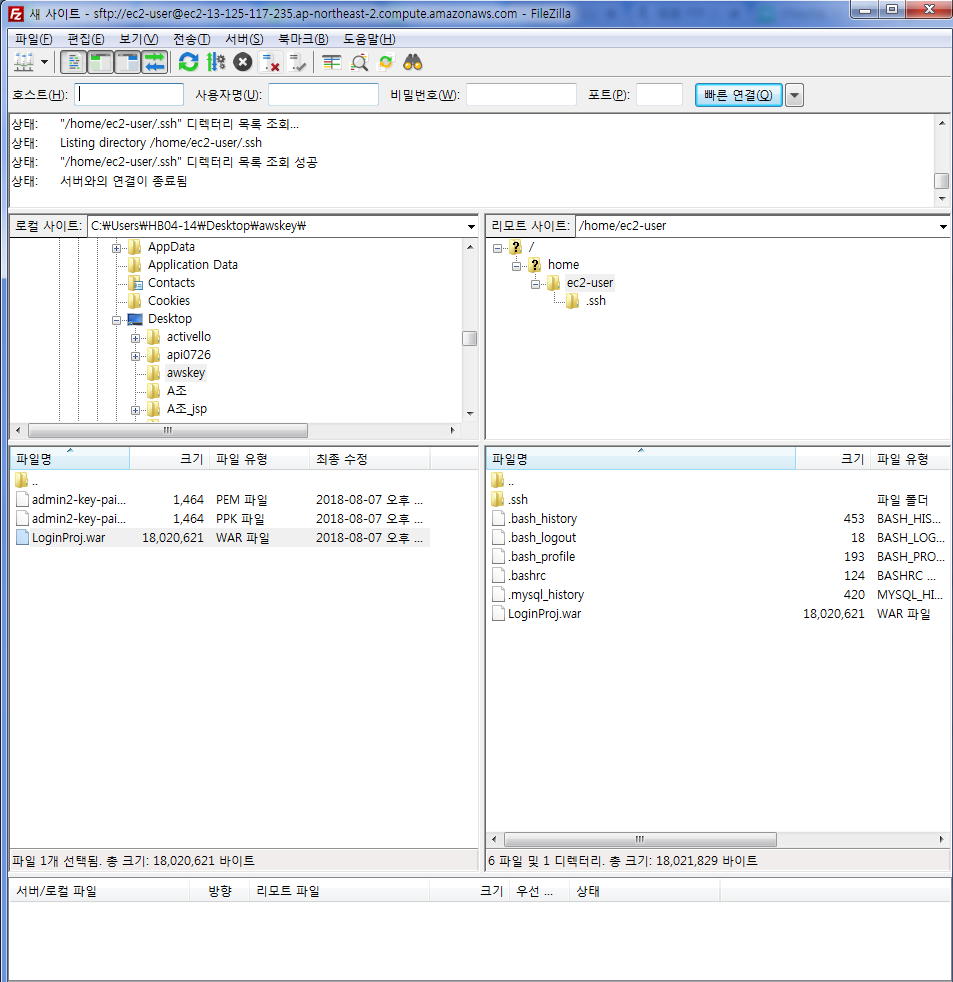Click message log vertical scrollbar thumb
The height and width of the screenshot is (982, 953).
click(942, 180)
